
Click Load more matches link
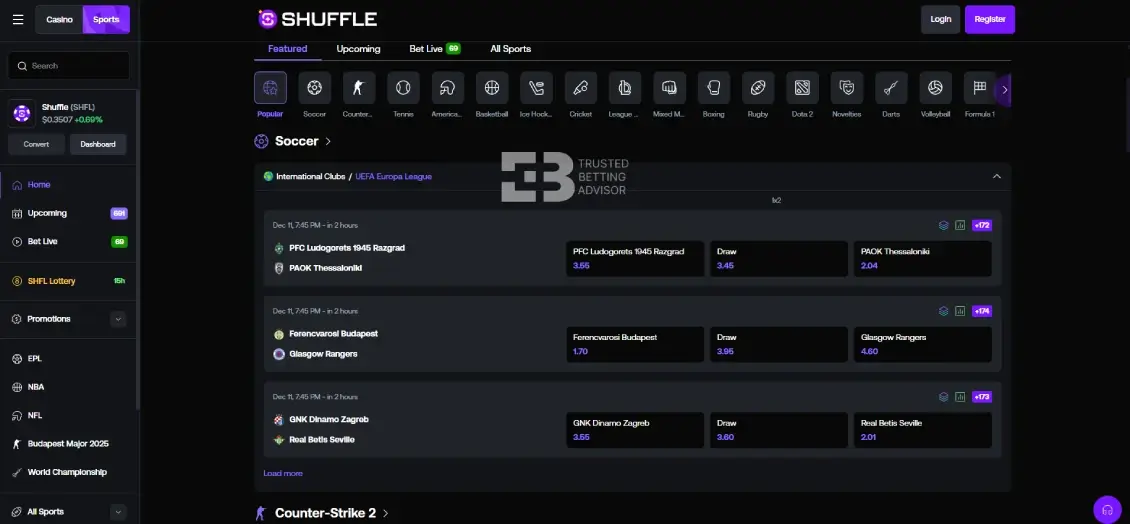(283, 473)
